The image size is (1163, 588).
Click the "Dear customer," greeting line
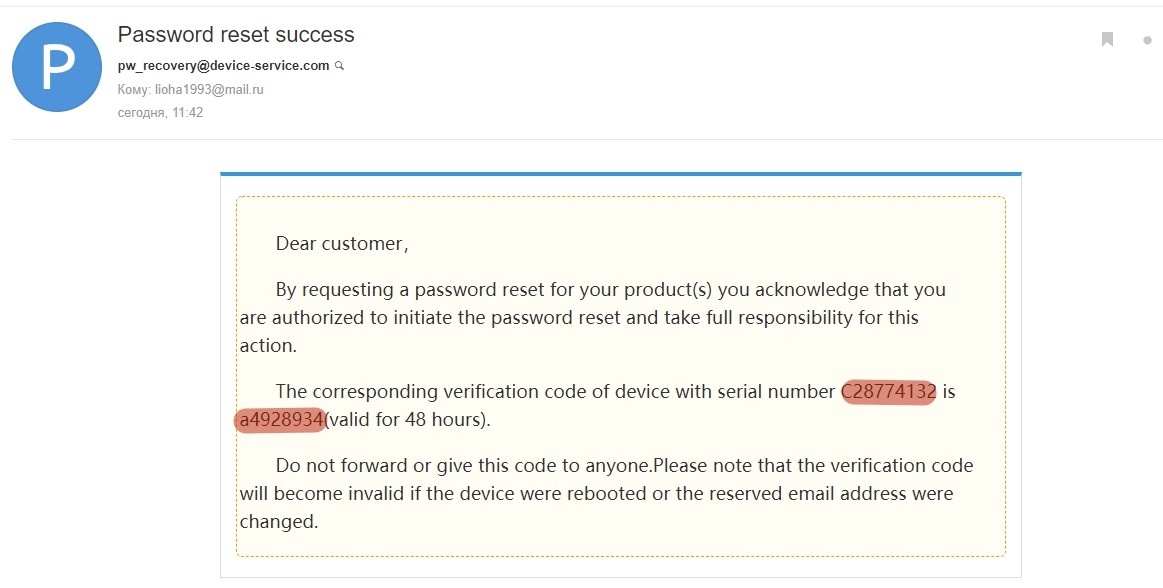coord(342,244)
